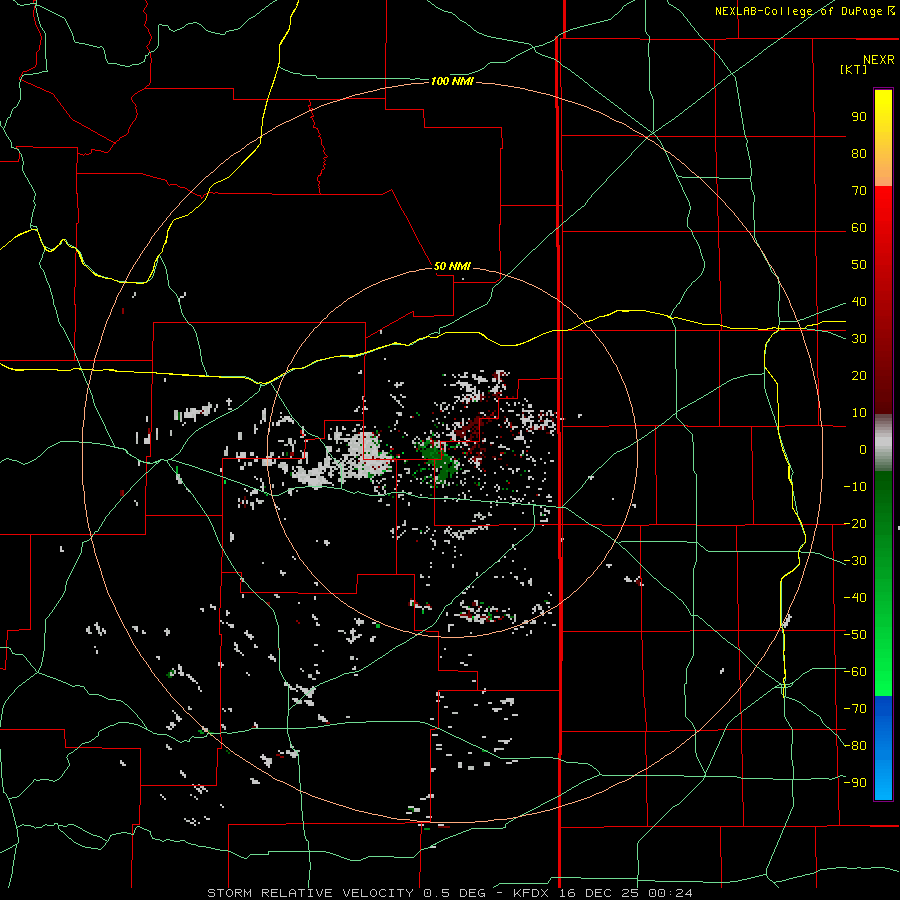Click the 50 value on the velocity scale
This screenshot has width=900, height=900.
[859, 265]
